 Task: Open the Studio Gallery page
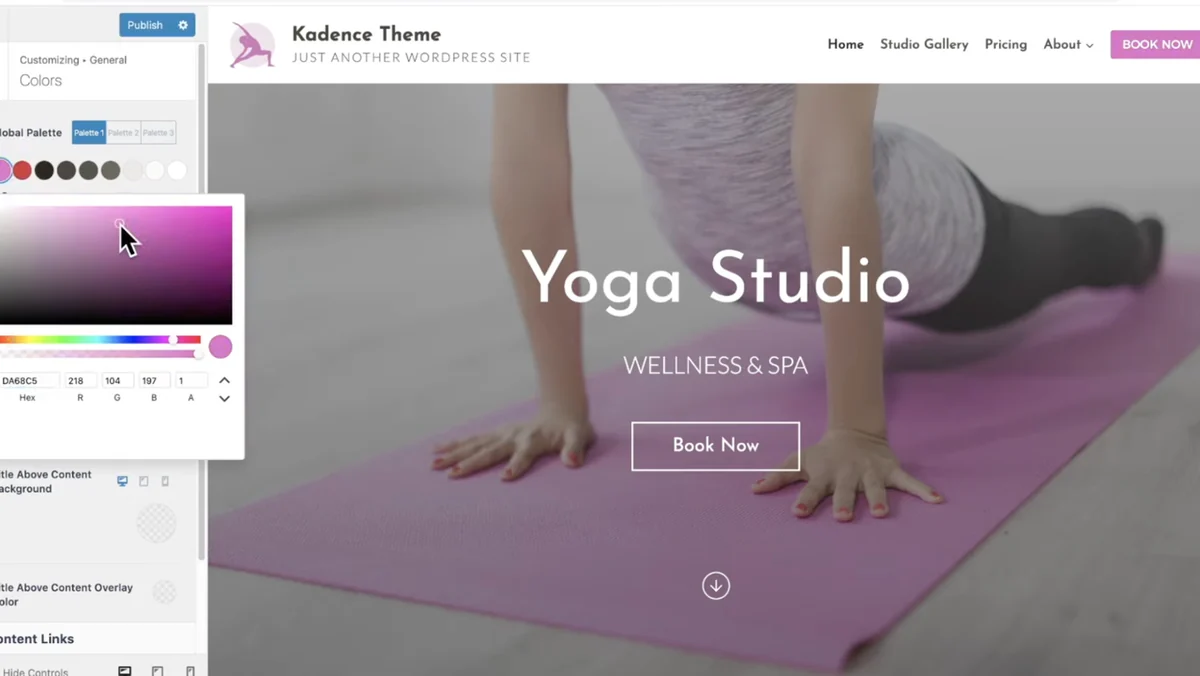[924, 44]
